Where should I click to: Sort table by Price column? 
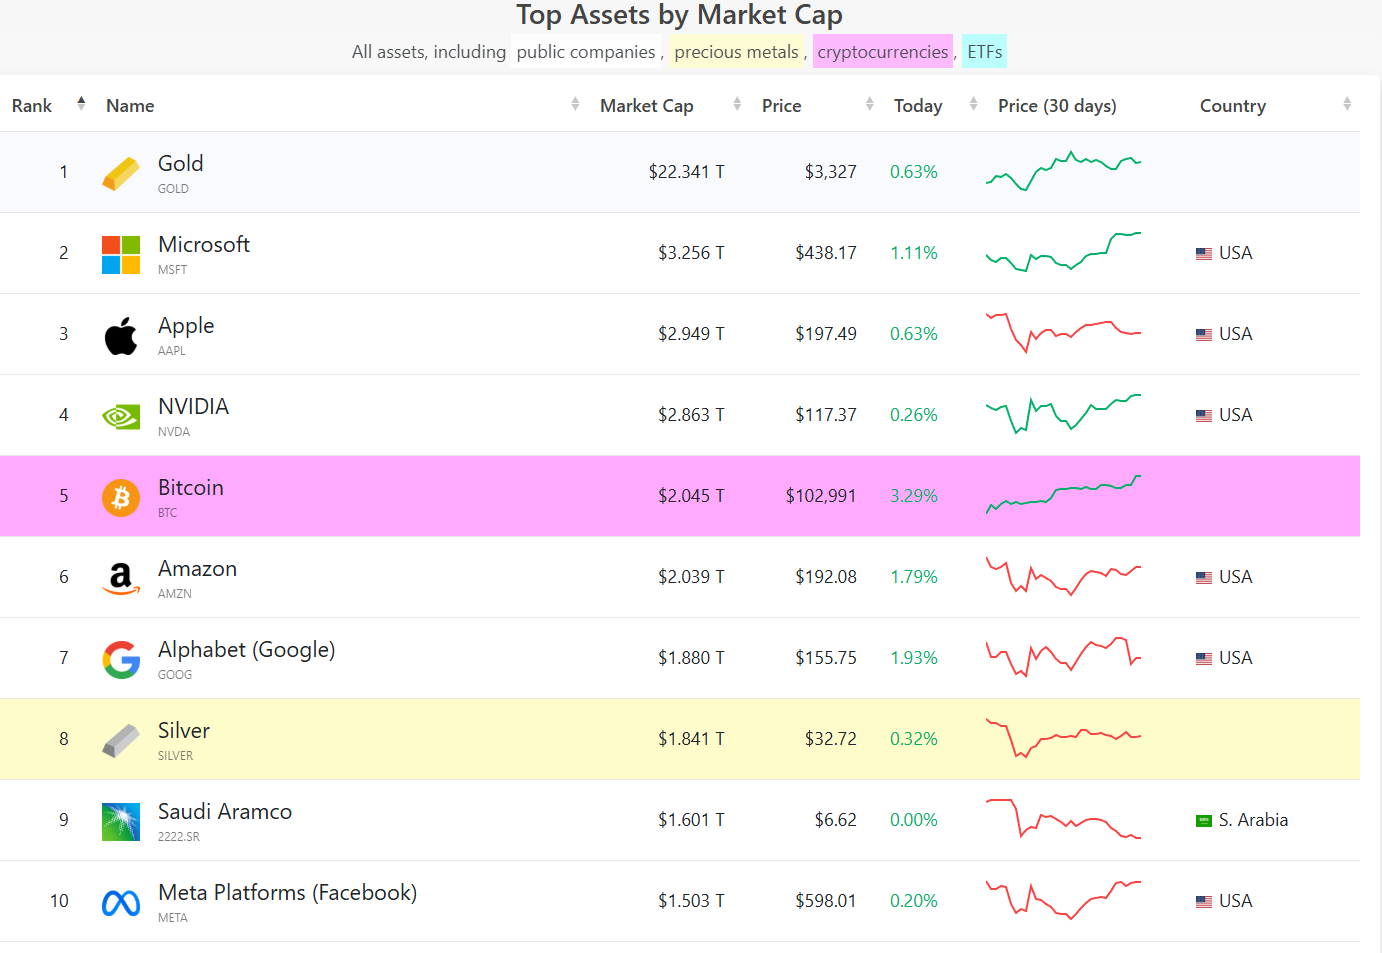(781, 106)
